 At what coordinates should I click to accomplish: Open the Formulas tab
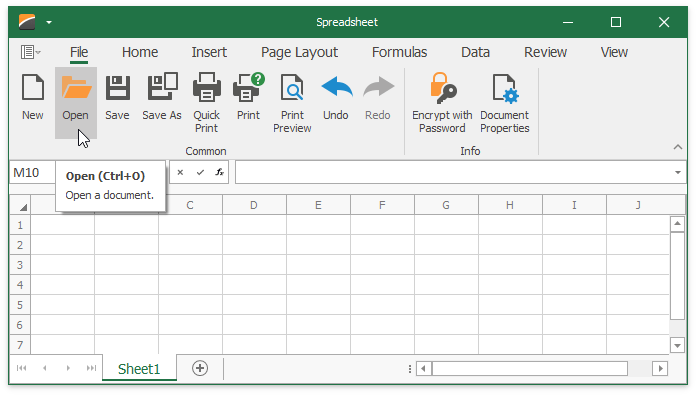click(399, 52)
